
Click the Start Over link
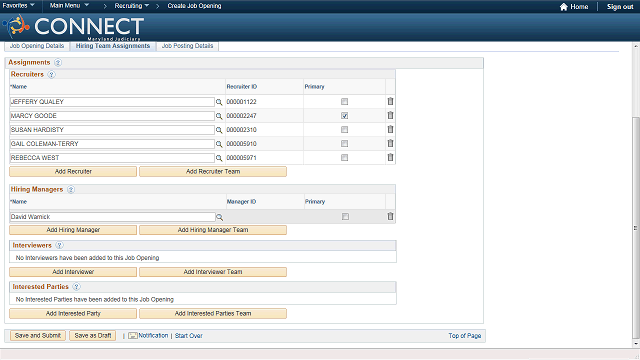click(x=189, y=336)
